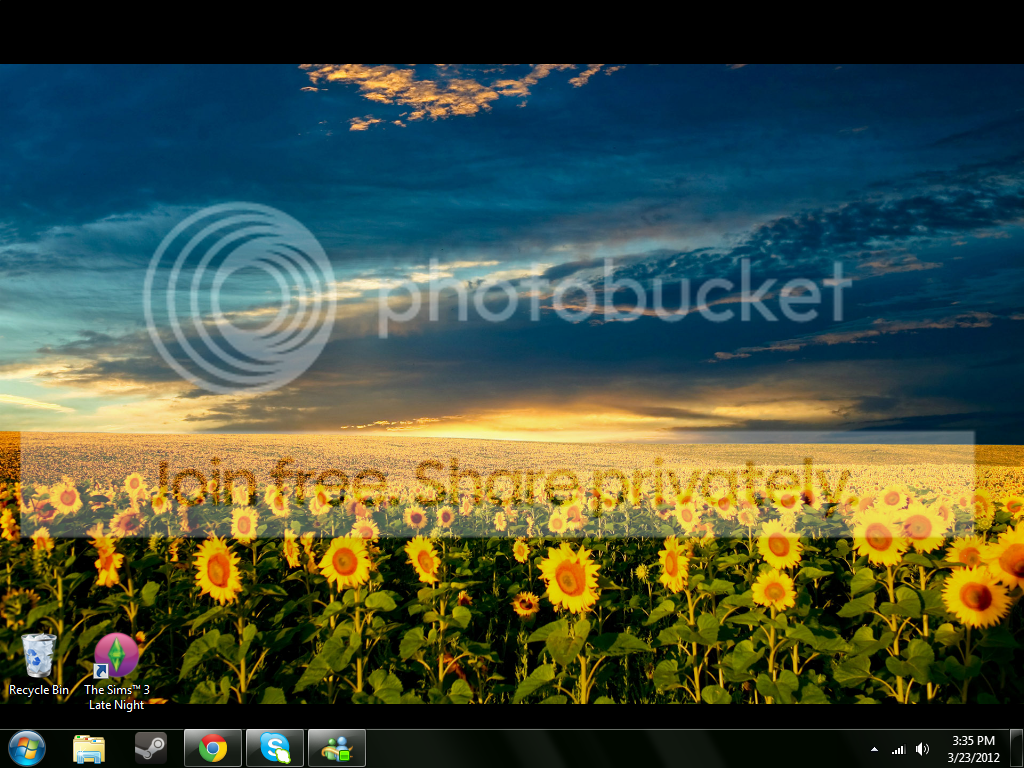Open the Windows Live Messenger taskbar button
The height and width of the screenshot is (768, 1024).
coord(337,748)
